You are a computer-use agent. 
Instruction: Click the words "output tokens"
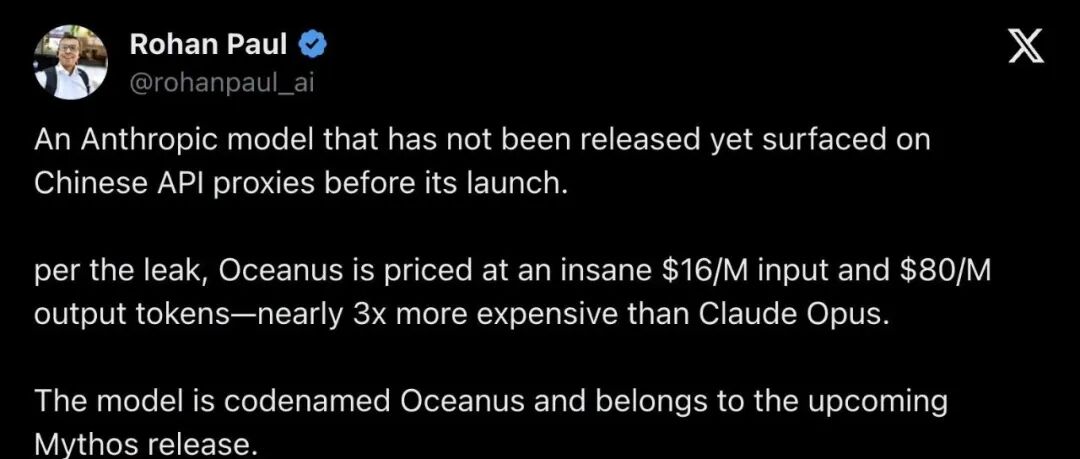pos(121,315)
